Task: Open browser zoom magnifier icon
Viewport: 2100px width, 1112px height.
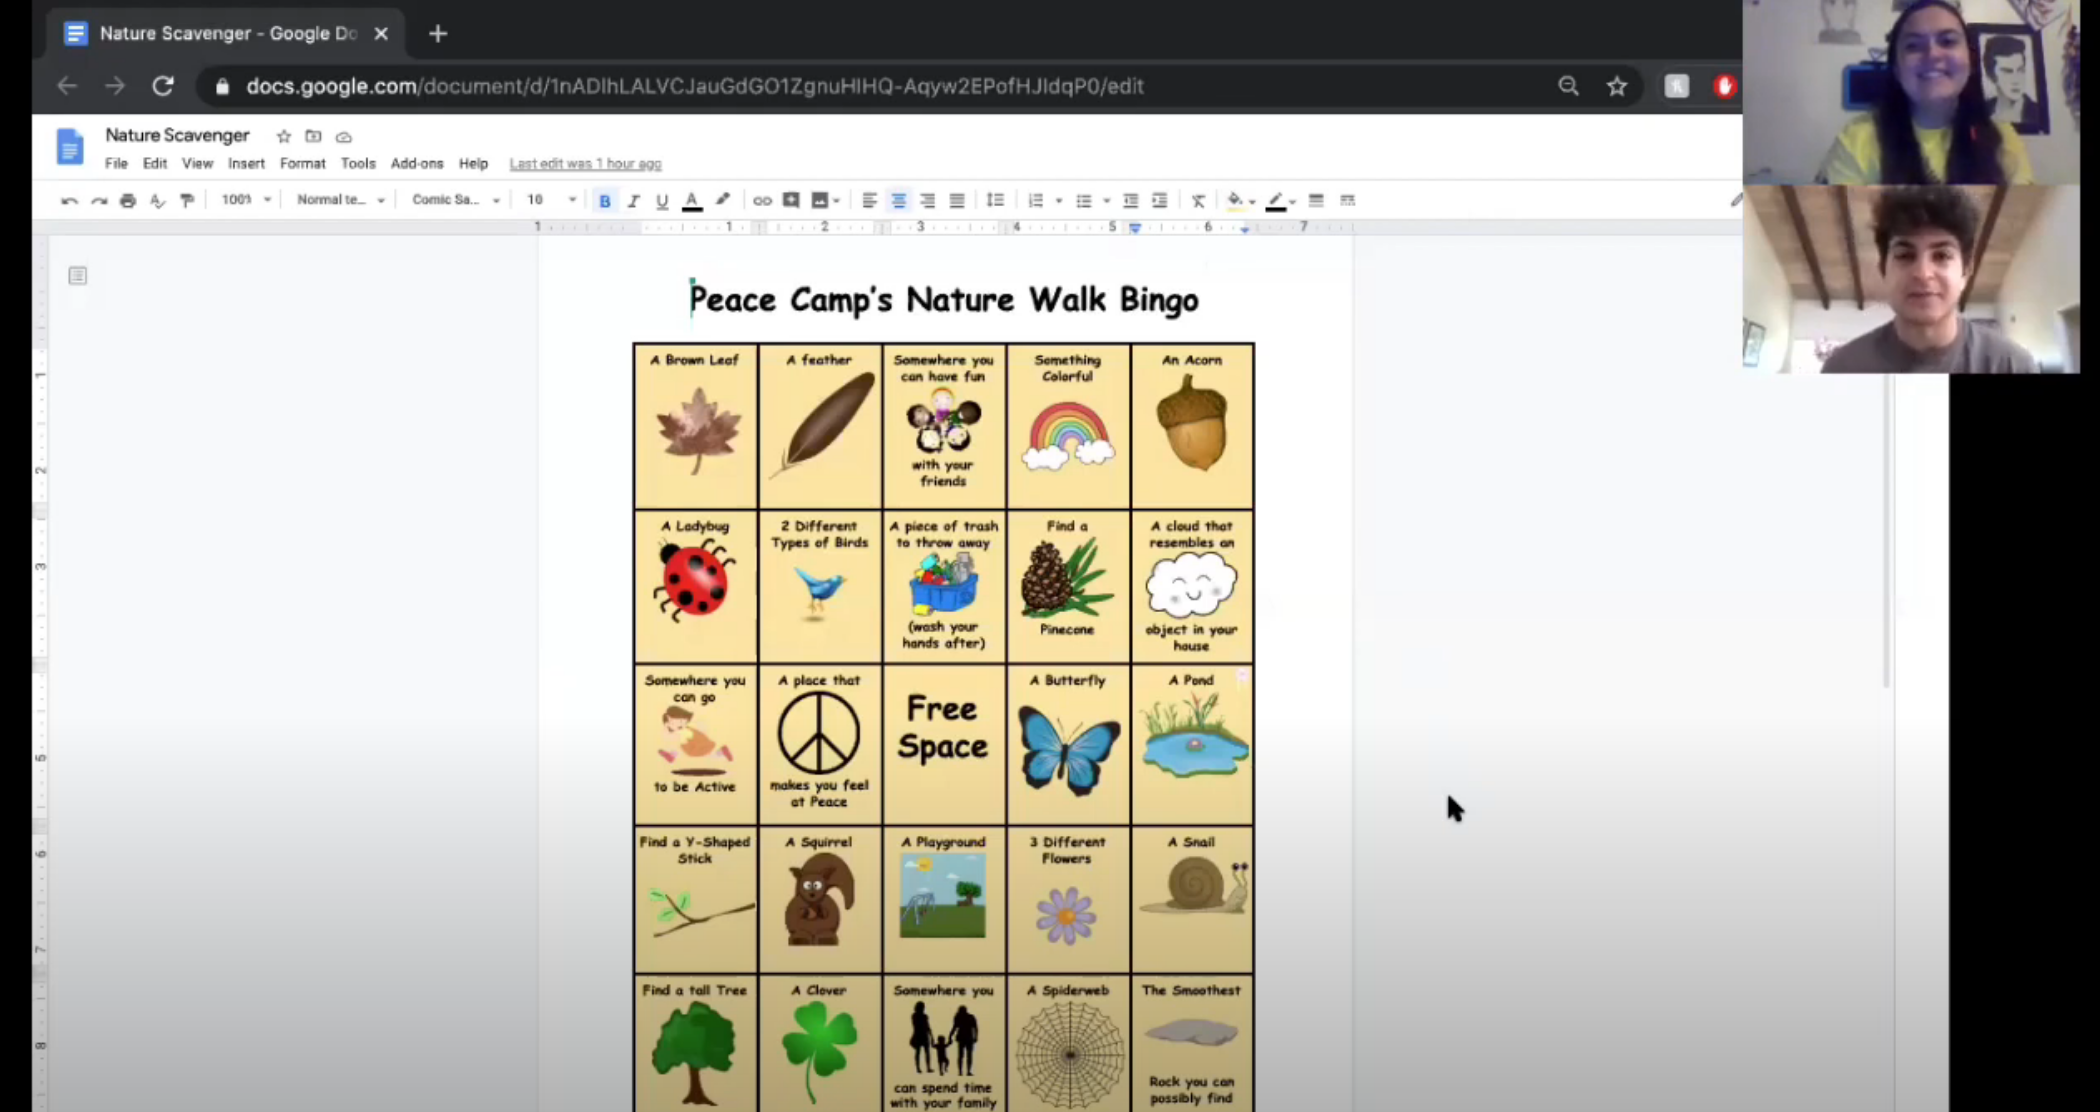Action: coord(1569,86)
